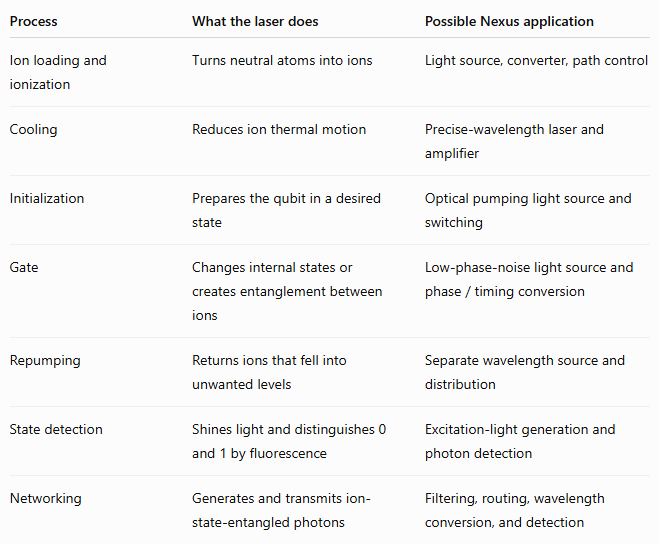658x544 pixels.
Task: Select the 'What the laser does' header
Action: click(255, 21)
